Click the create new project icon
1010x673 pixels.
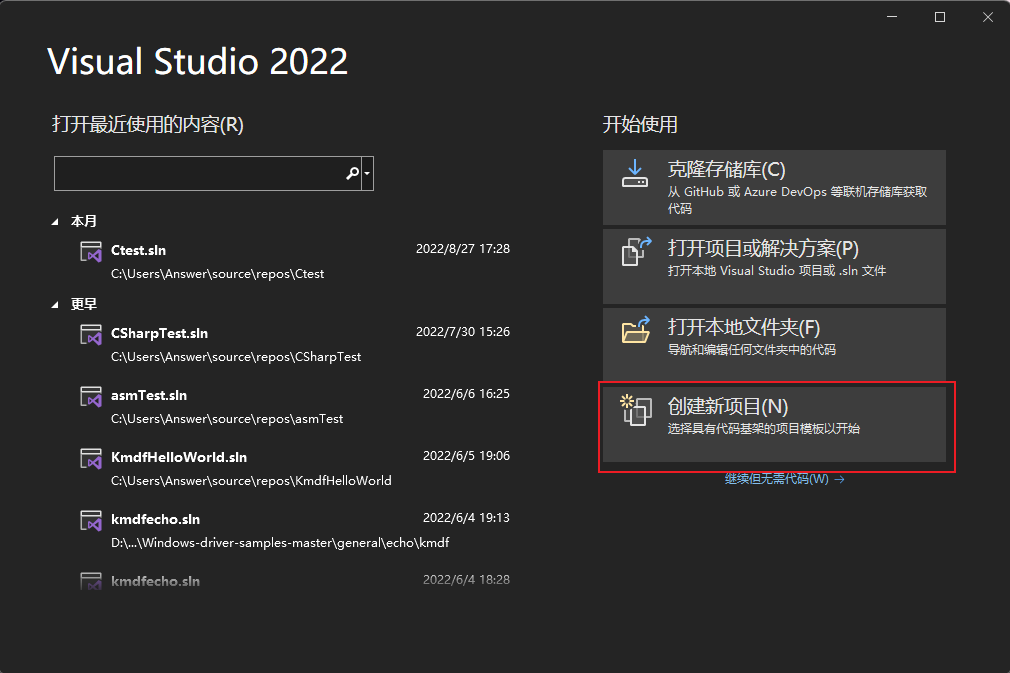point(635,410)
